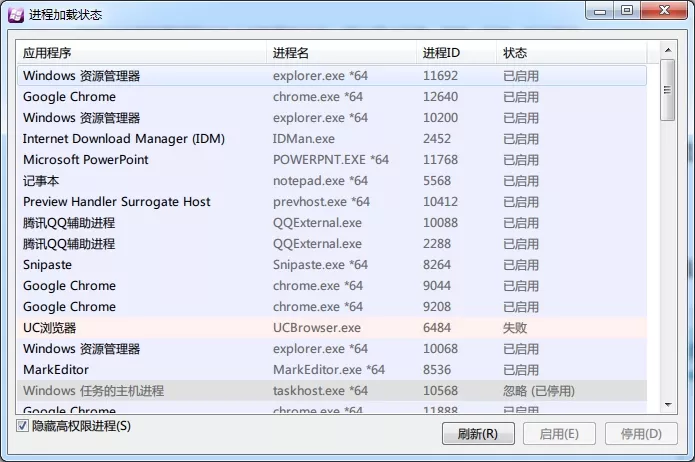
Task: Click the Snipaste.exe *64 process name
Action: 320,265
